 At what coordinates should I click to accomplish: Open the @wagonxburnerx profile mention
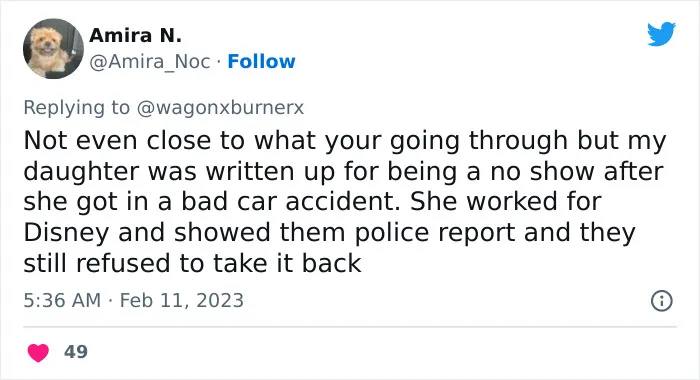point(220,108)
